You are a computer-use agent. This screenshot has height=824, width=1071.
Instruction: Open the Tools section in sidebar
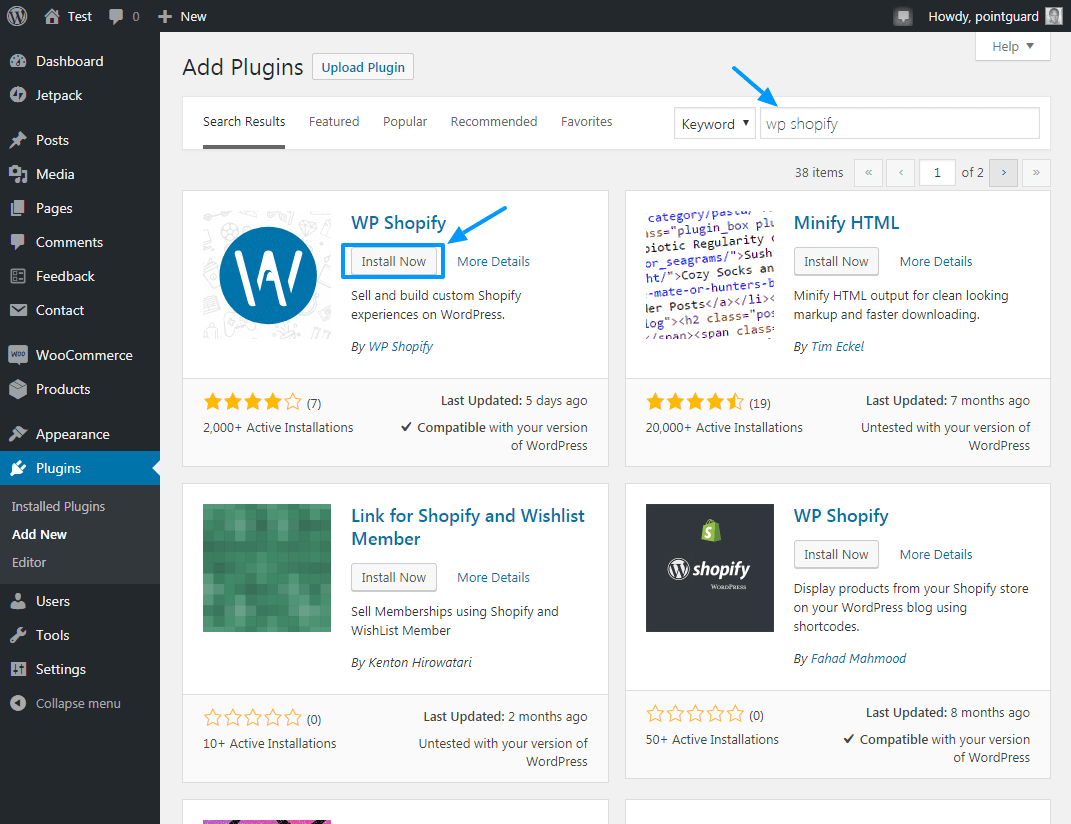(x=52, y=635)
